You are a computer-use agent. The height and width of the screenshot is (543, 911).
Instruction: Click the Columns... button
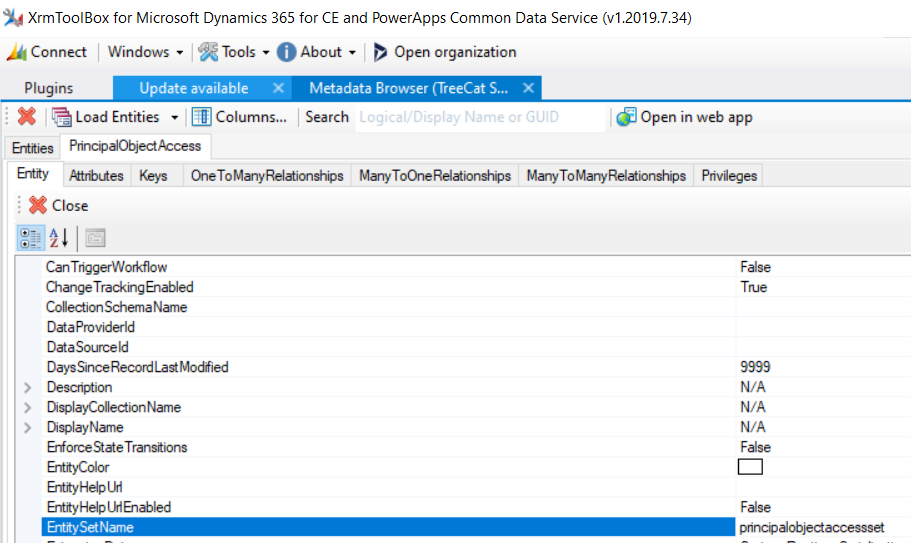point(239,117)
